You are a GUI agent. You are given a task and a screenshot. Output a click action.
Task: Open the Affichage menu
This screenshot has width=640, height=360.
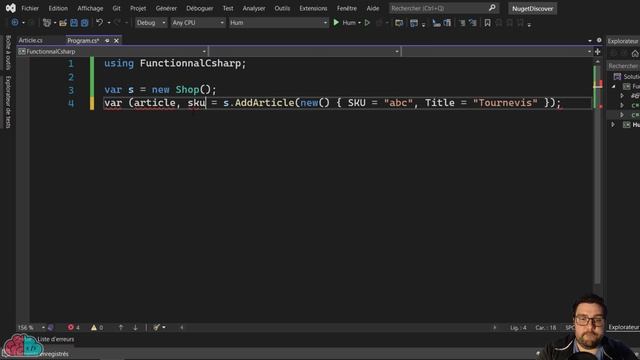click(x=90, y=8)
